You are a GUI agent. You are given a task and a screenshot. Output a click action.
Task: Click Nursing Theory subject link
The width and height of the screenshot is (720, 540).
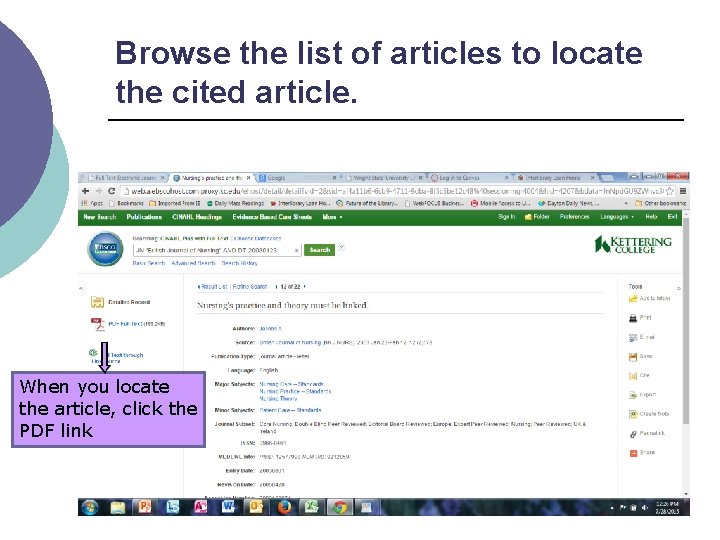coord(278,399)
